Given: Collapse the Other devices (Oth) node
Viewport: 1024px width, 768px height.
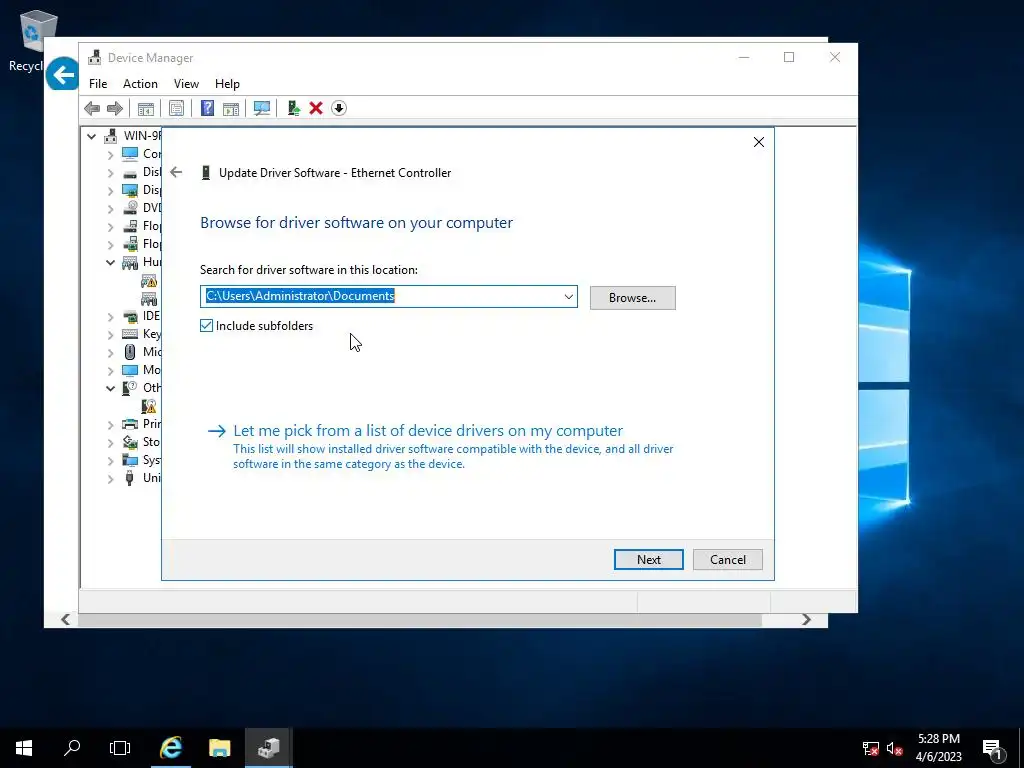Looking at the screenshot, I should pyautogui.click(x=110, y=389).
